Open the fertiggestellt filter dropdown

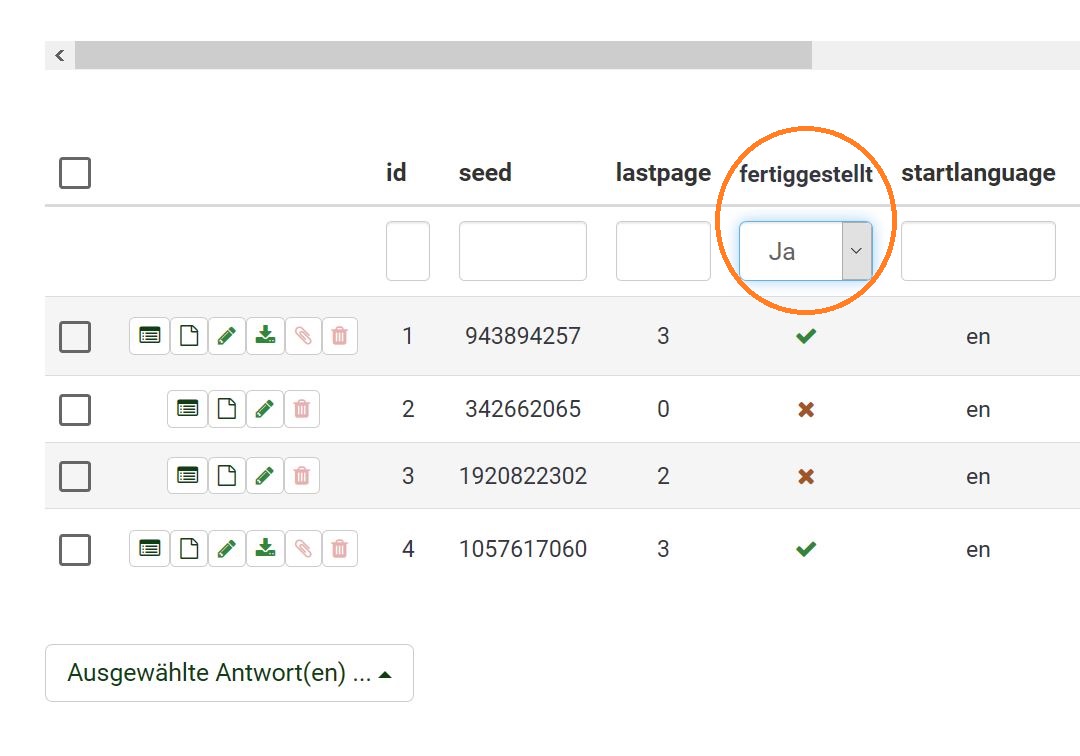(x=805, y=251)
